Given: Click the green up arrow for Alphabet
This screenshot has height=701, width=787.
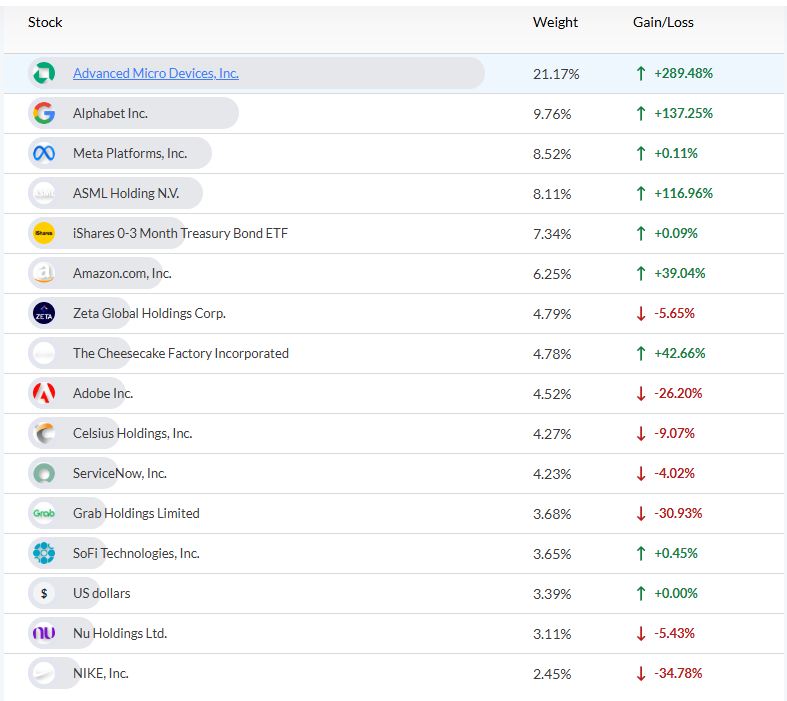Looking at the screenshot, I should click(x=640, y=113).
